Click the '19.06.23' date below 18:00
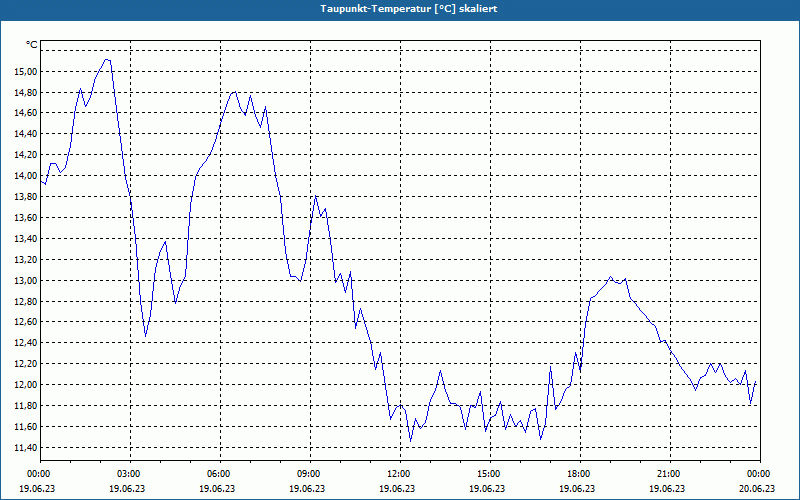 click(577, 488)
